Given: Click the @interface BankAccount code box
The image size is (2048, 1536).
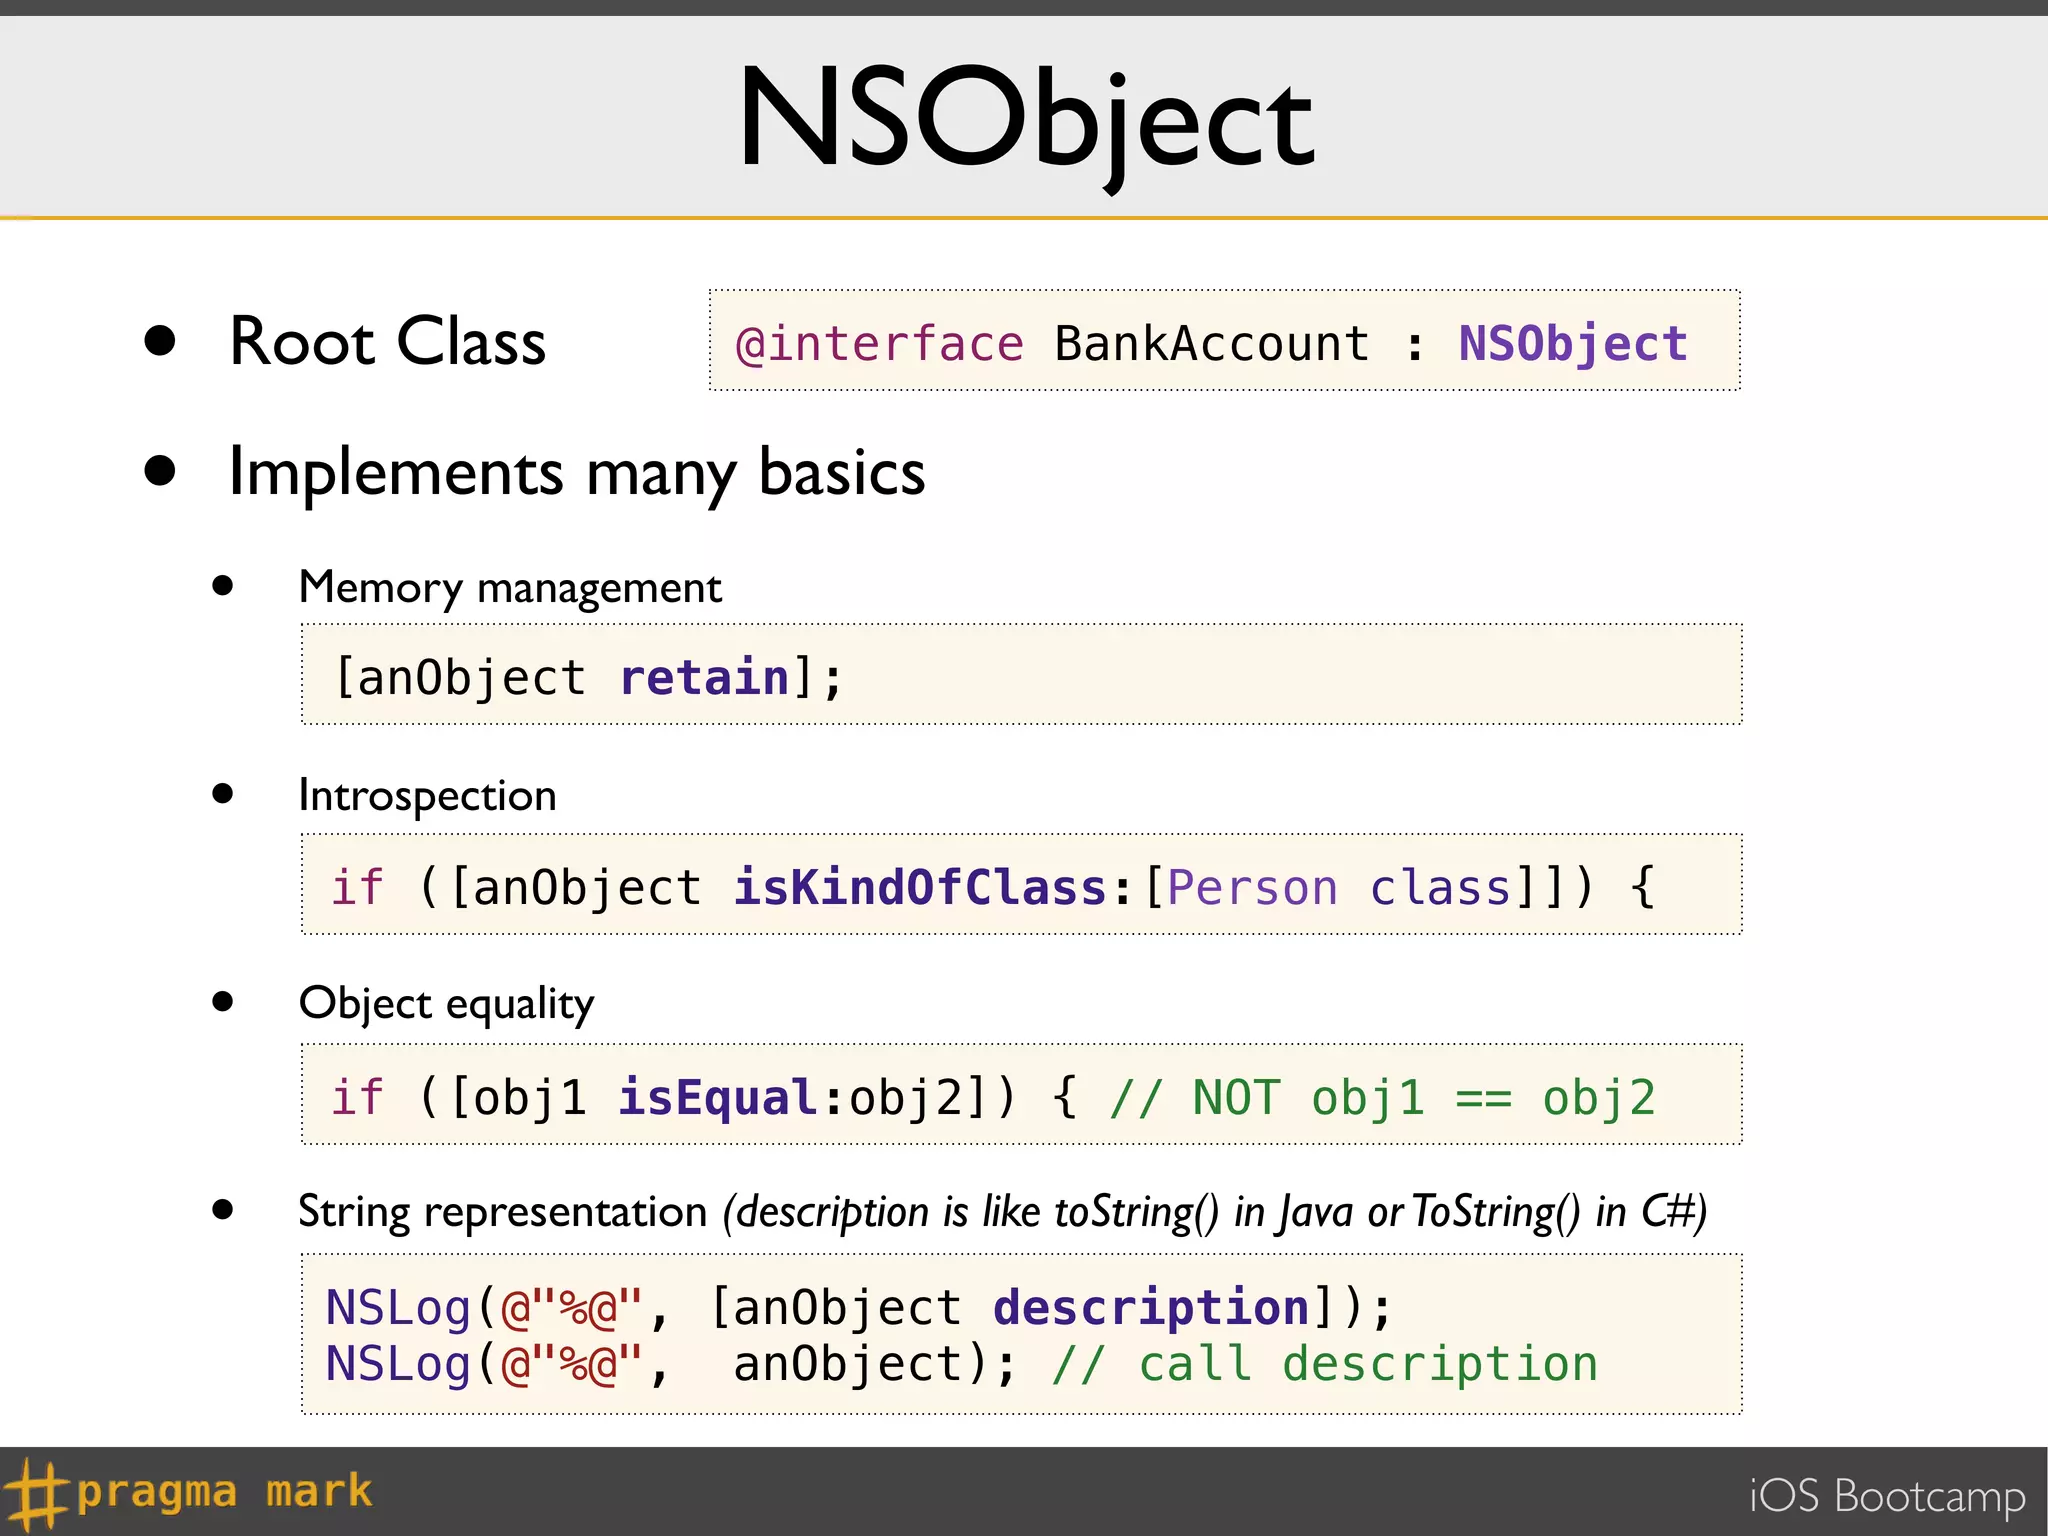Looking at the screenshot, I should click(1224, 341).
